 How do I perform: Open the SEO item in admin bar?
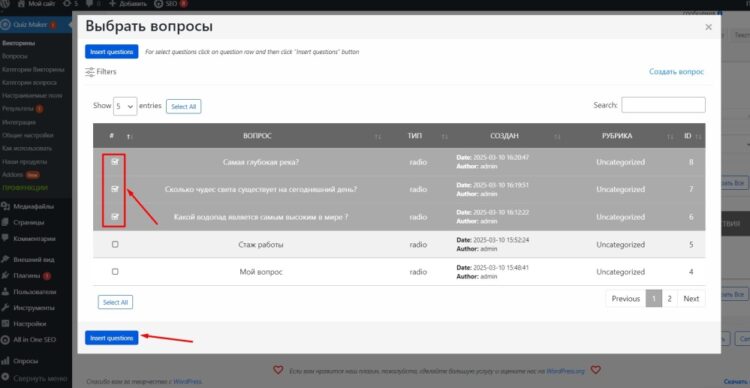coord(171,4)
